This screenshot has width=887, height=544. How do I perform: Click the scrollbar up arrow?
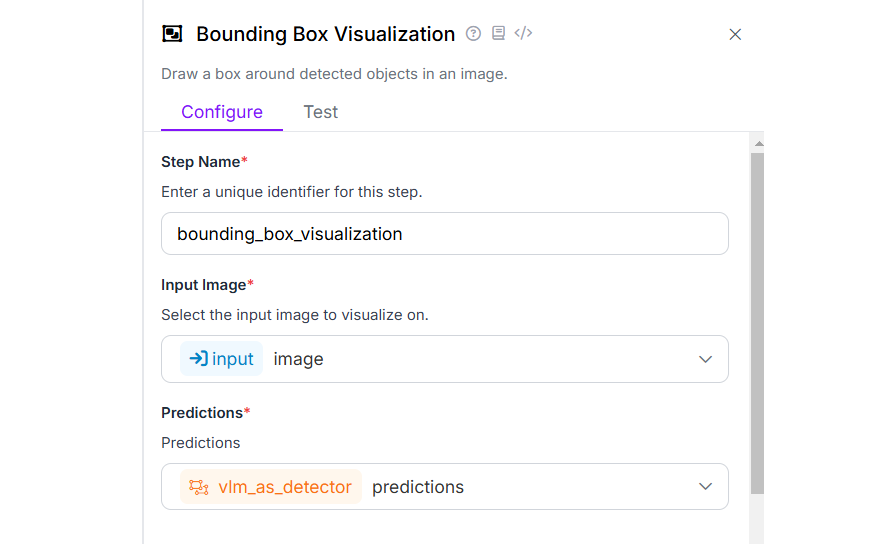click(757, 144)
